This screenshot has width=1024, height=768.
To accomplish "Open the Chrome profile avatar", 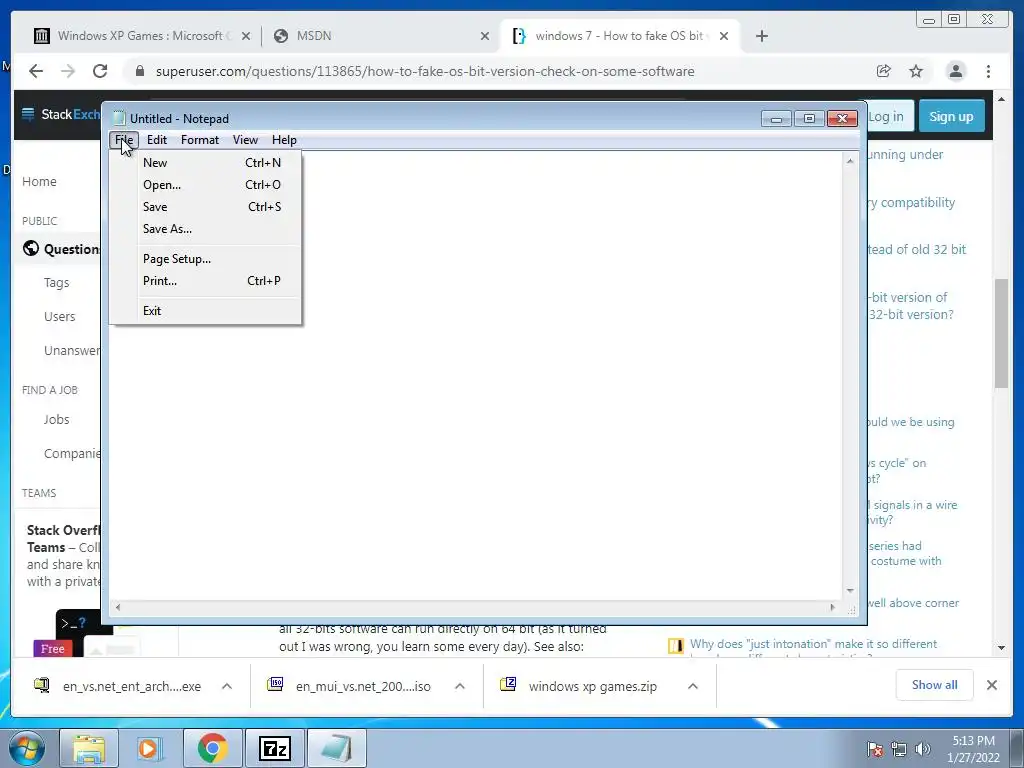I will 955,71.
